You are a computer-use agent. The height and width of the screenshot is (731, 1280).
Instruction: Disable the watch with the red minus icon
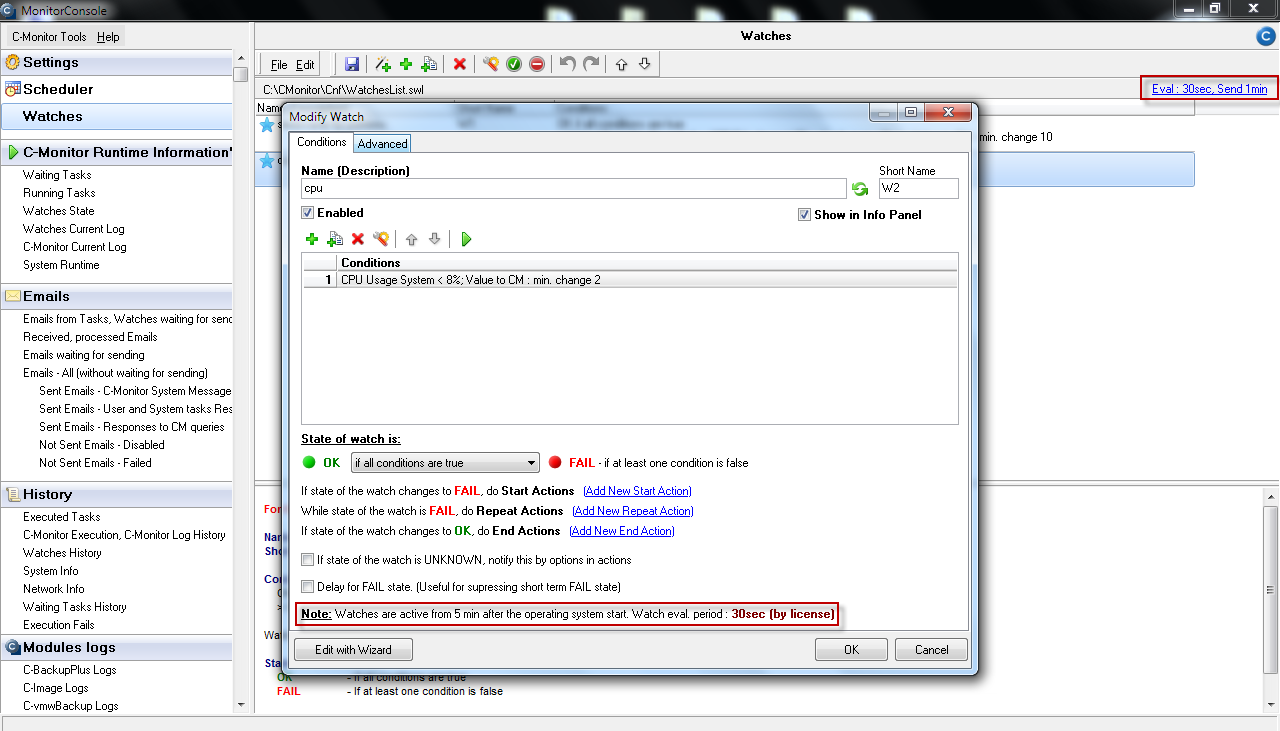[x=537, y=64]
